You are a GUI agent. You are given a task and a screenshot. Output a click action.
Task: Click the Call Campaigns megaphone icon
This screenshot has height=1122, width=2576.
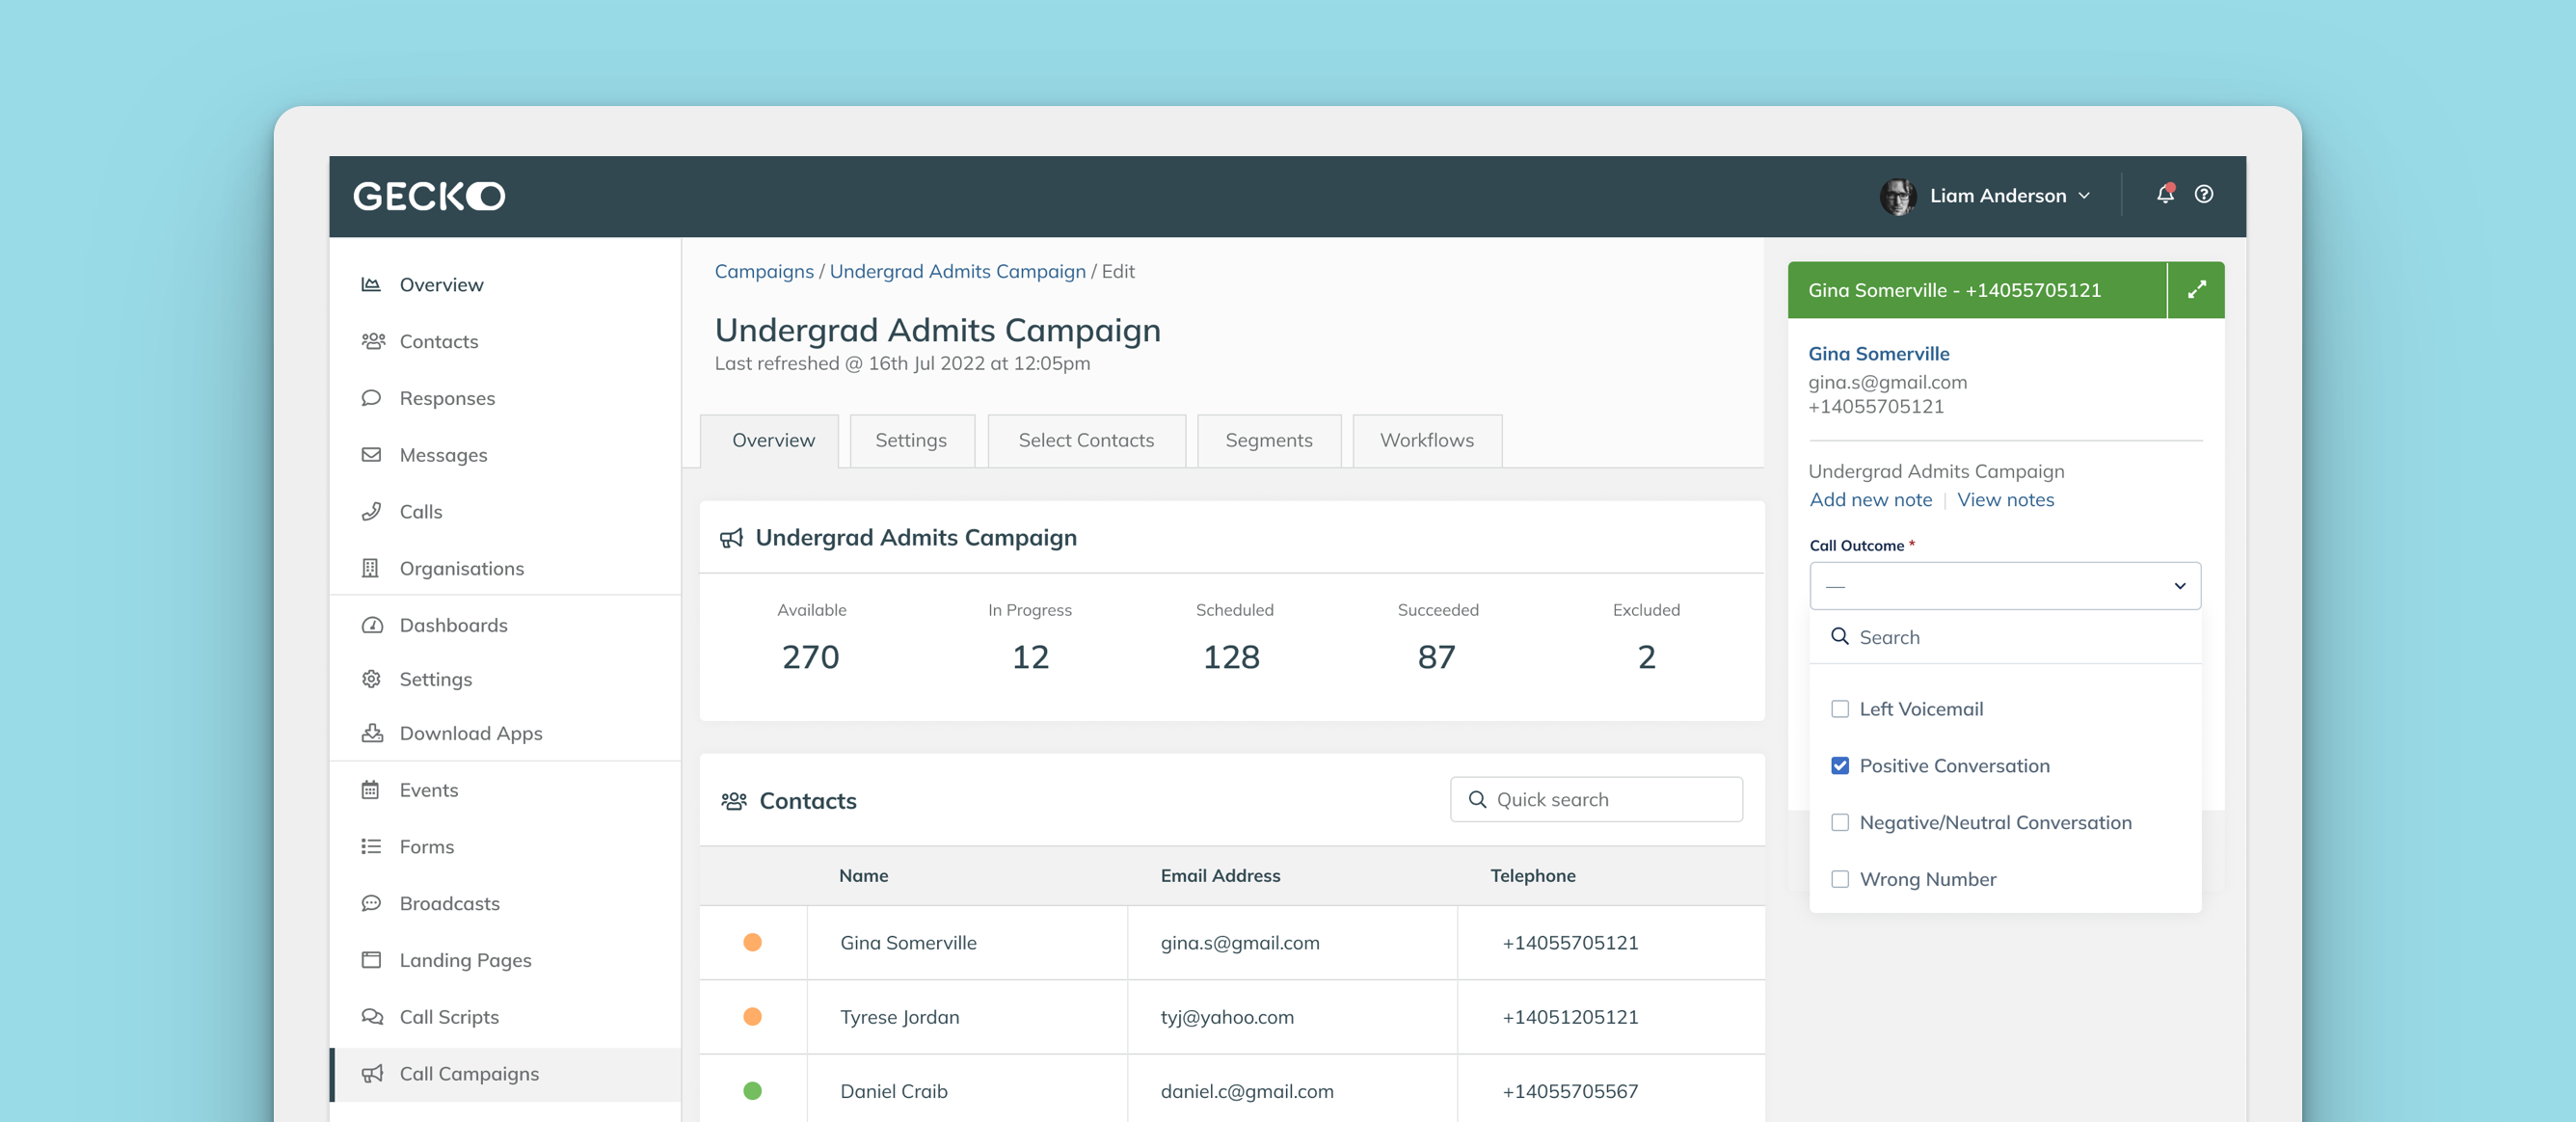tap(372, 1074)
